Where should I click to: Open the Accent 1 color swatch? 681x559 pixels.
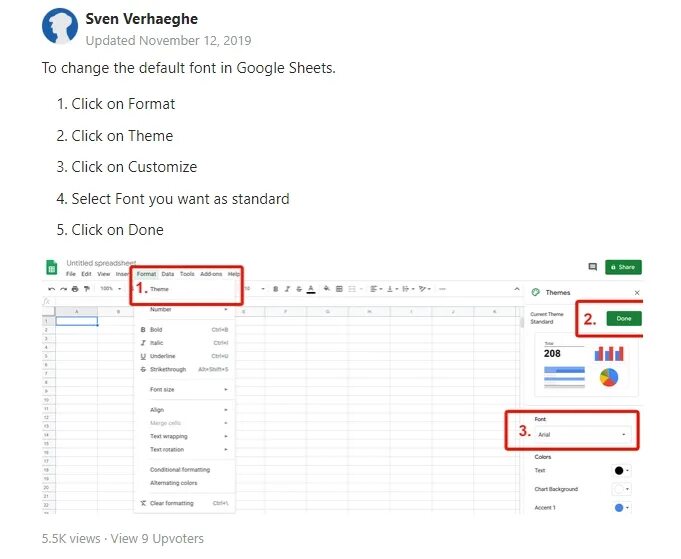621,508
